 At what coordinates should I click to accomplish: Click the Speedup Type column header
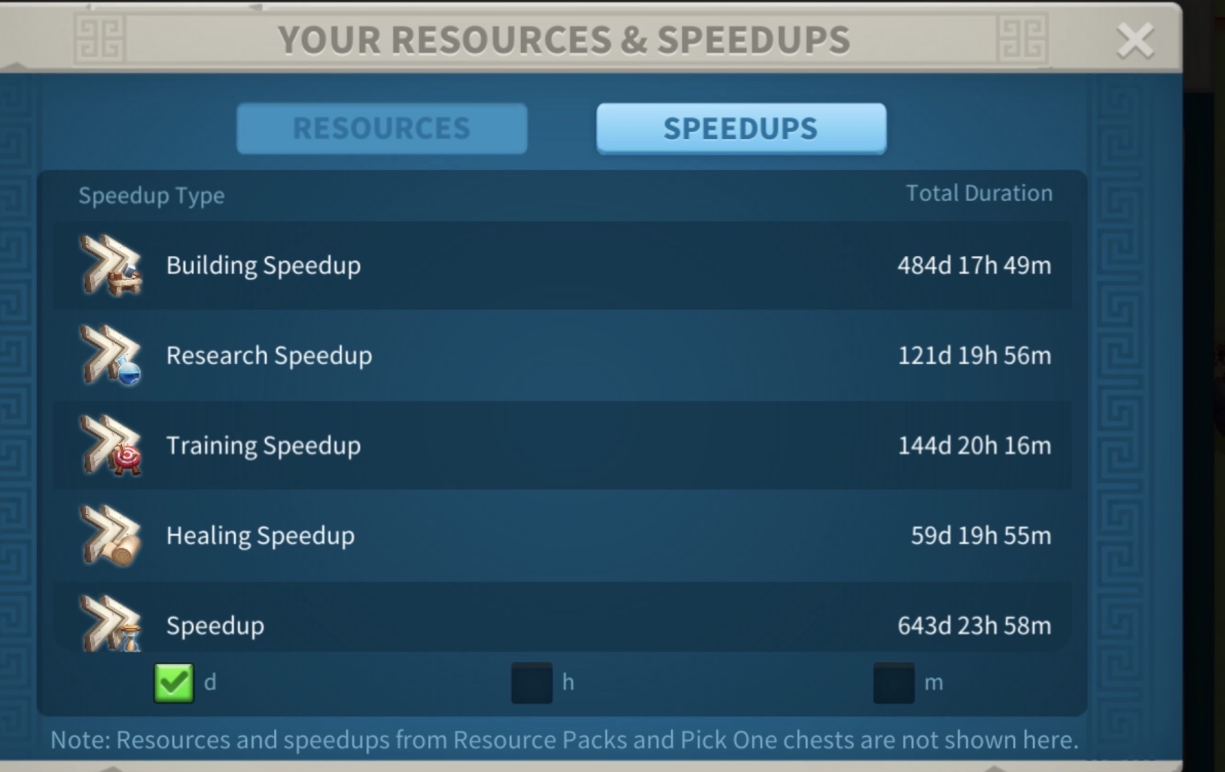point(151,196)
